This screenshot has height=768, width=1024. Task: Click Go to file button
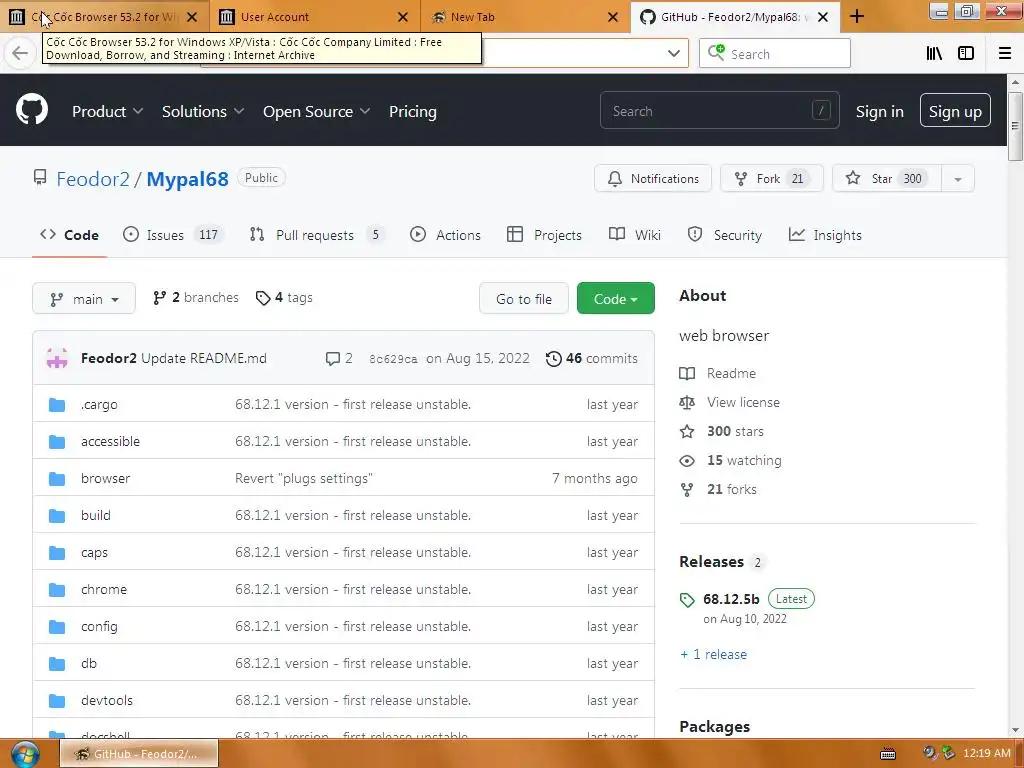tap(524, 298)
